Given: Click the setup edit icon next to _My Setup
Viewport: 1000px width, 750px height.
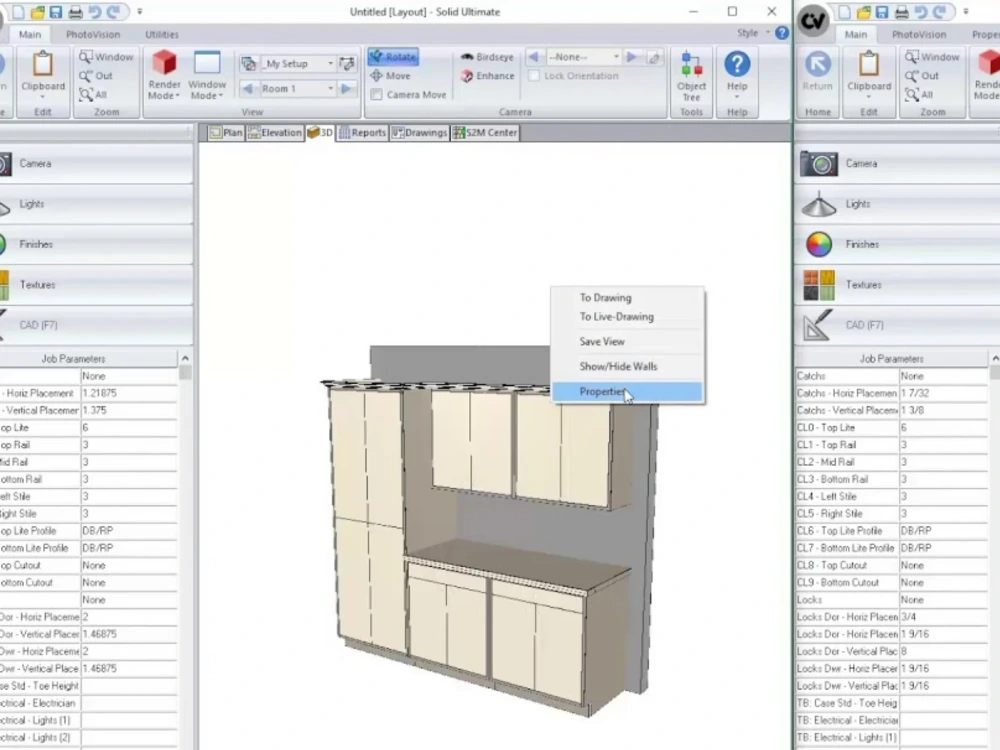Looking at the screenshot, I should coord(347,63).
